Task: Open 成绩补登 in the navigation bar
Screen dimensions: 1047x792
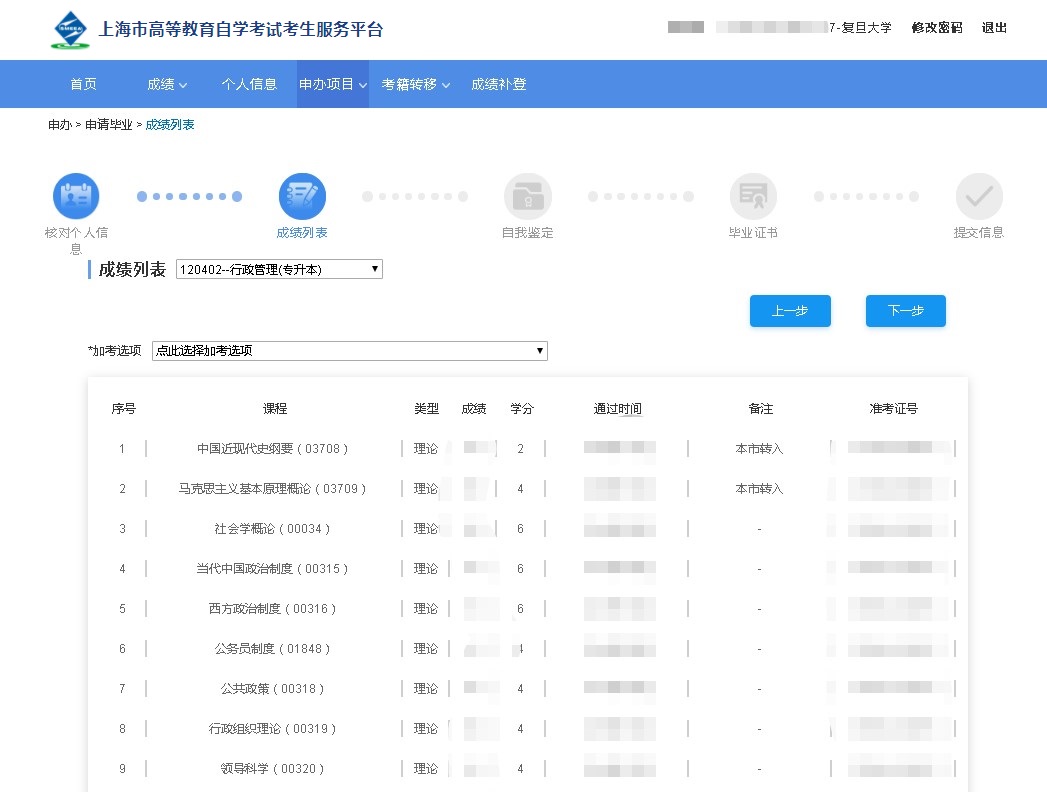Action: click(499, 84)
